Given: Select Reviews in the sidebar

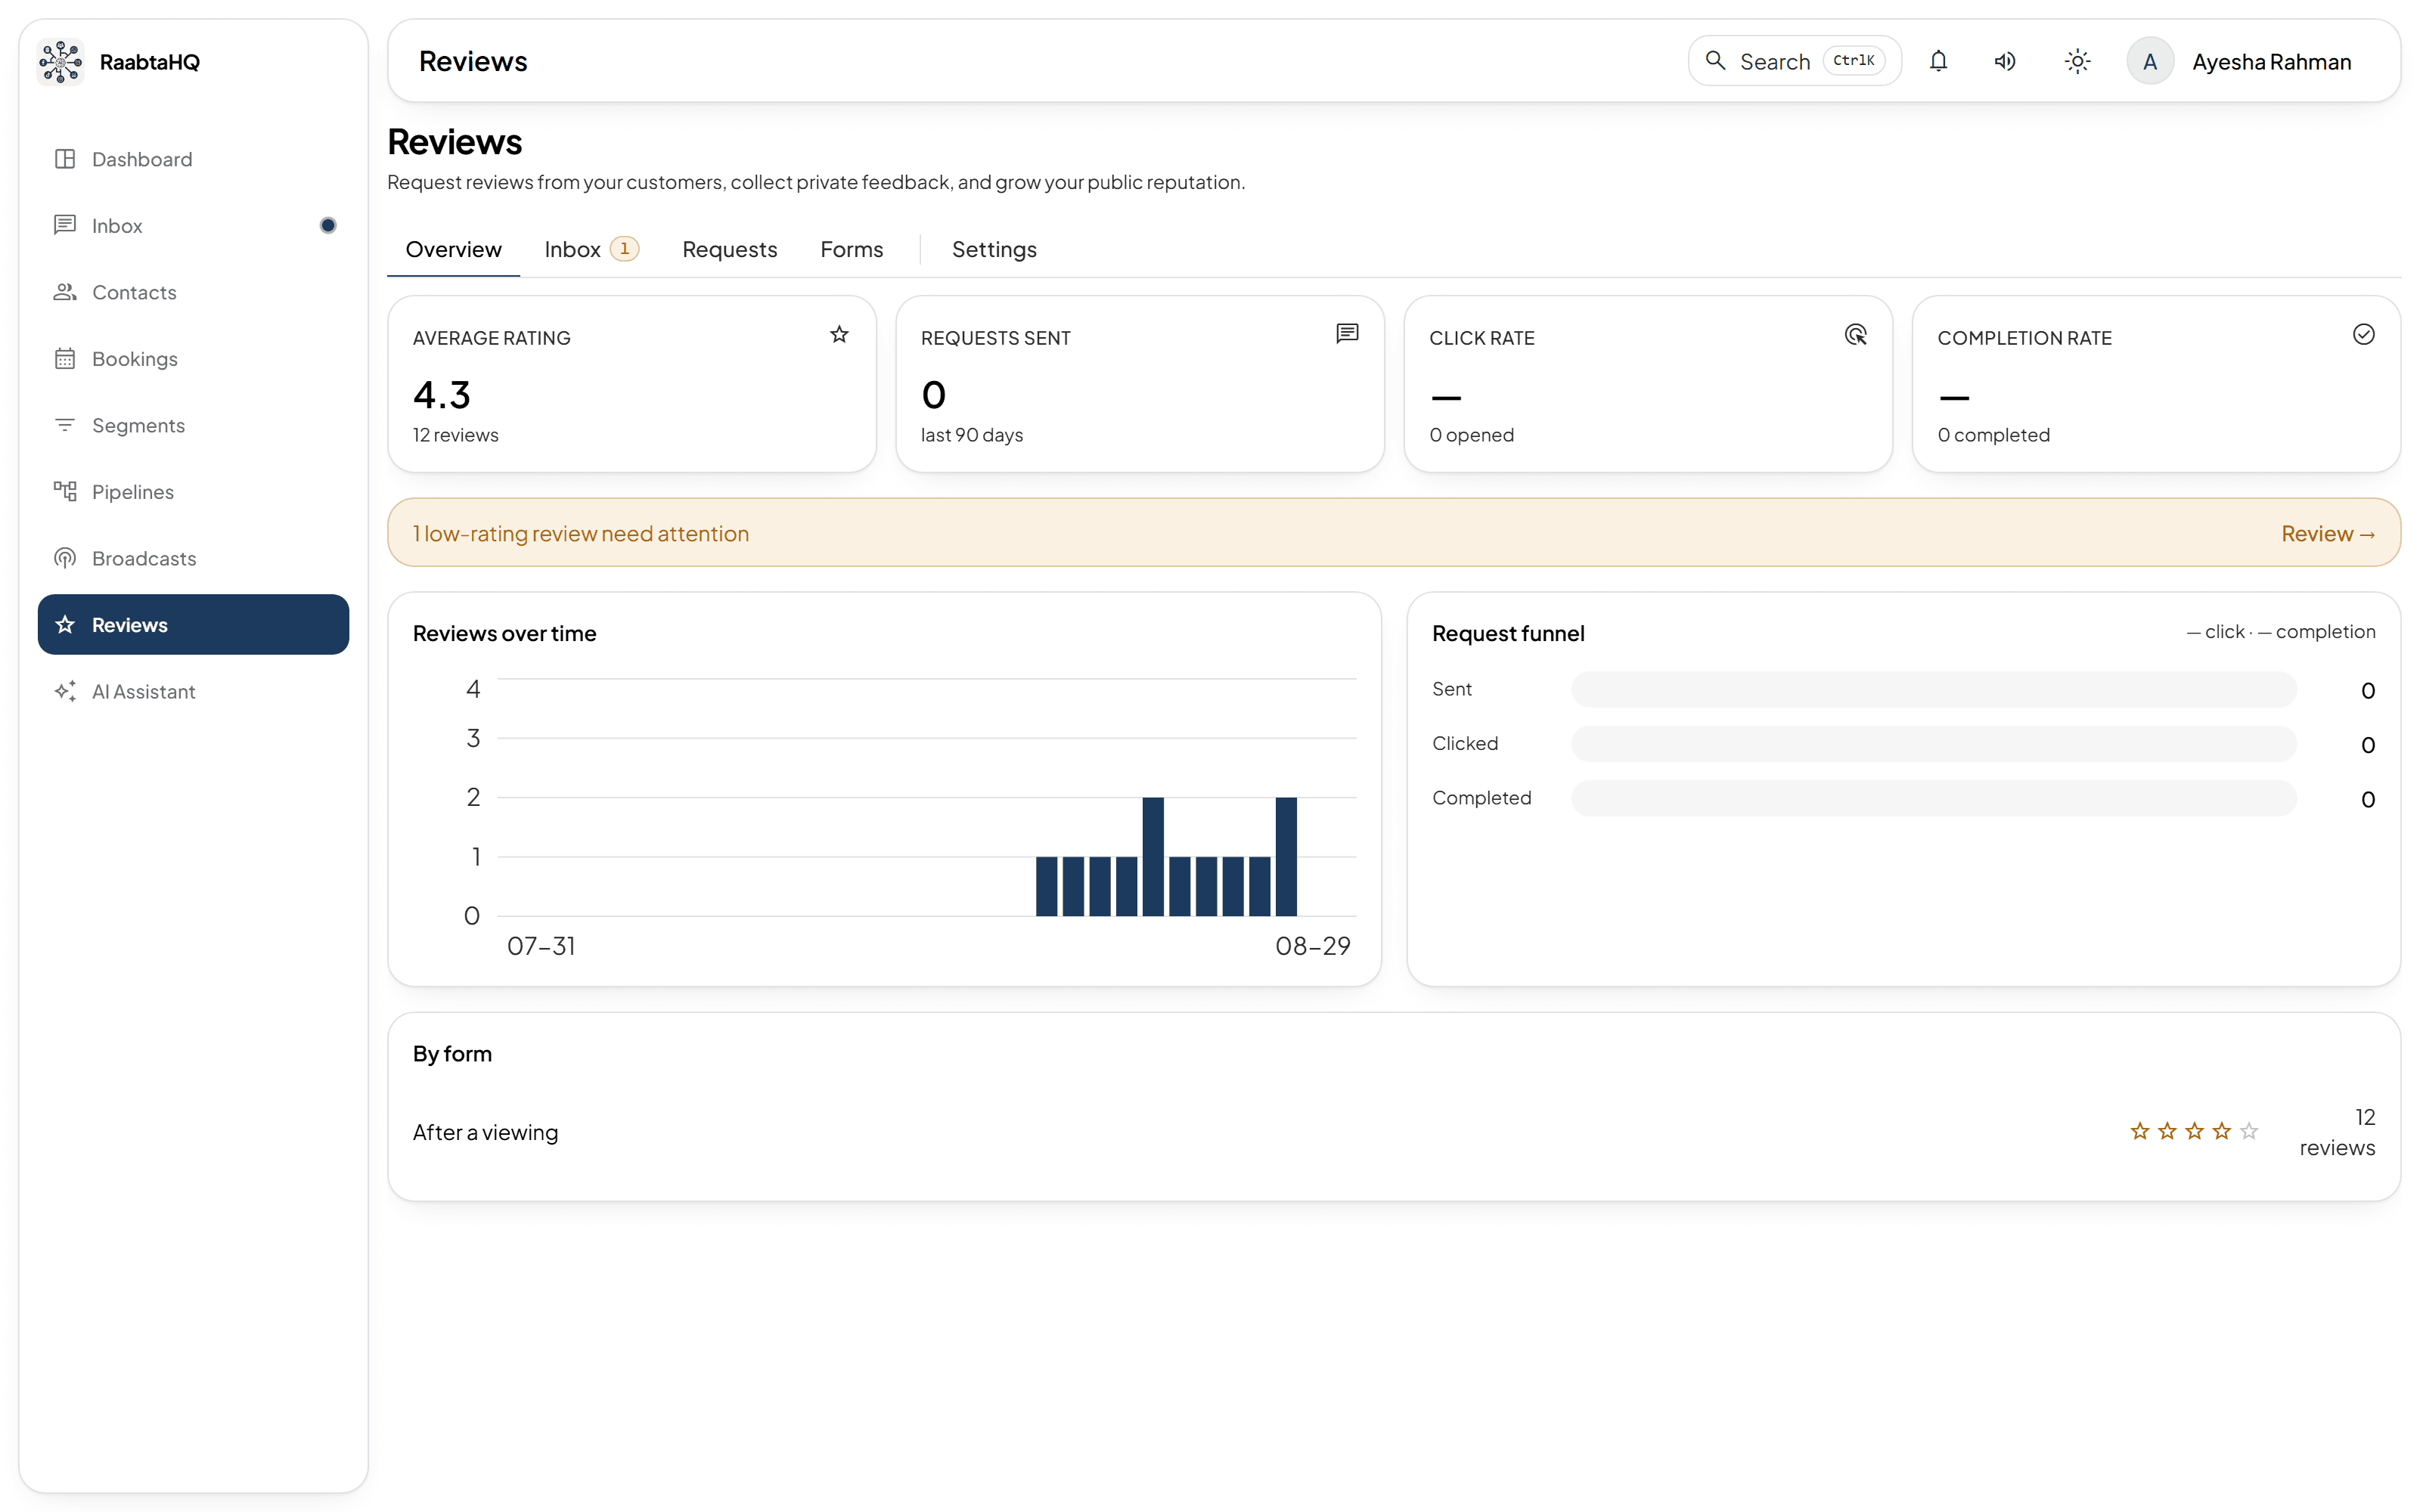Looking at the screenshot, I should (x=193, y=625).
